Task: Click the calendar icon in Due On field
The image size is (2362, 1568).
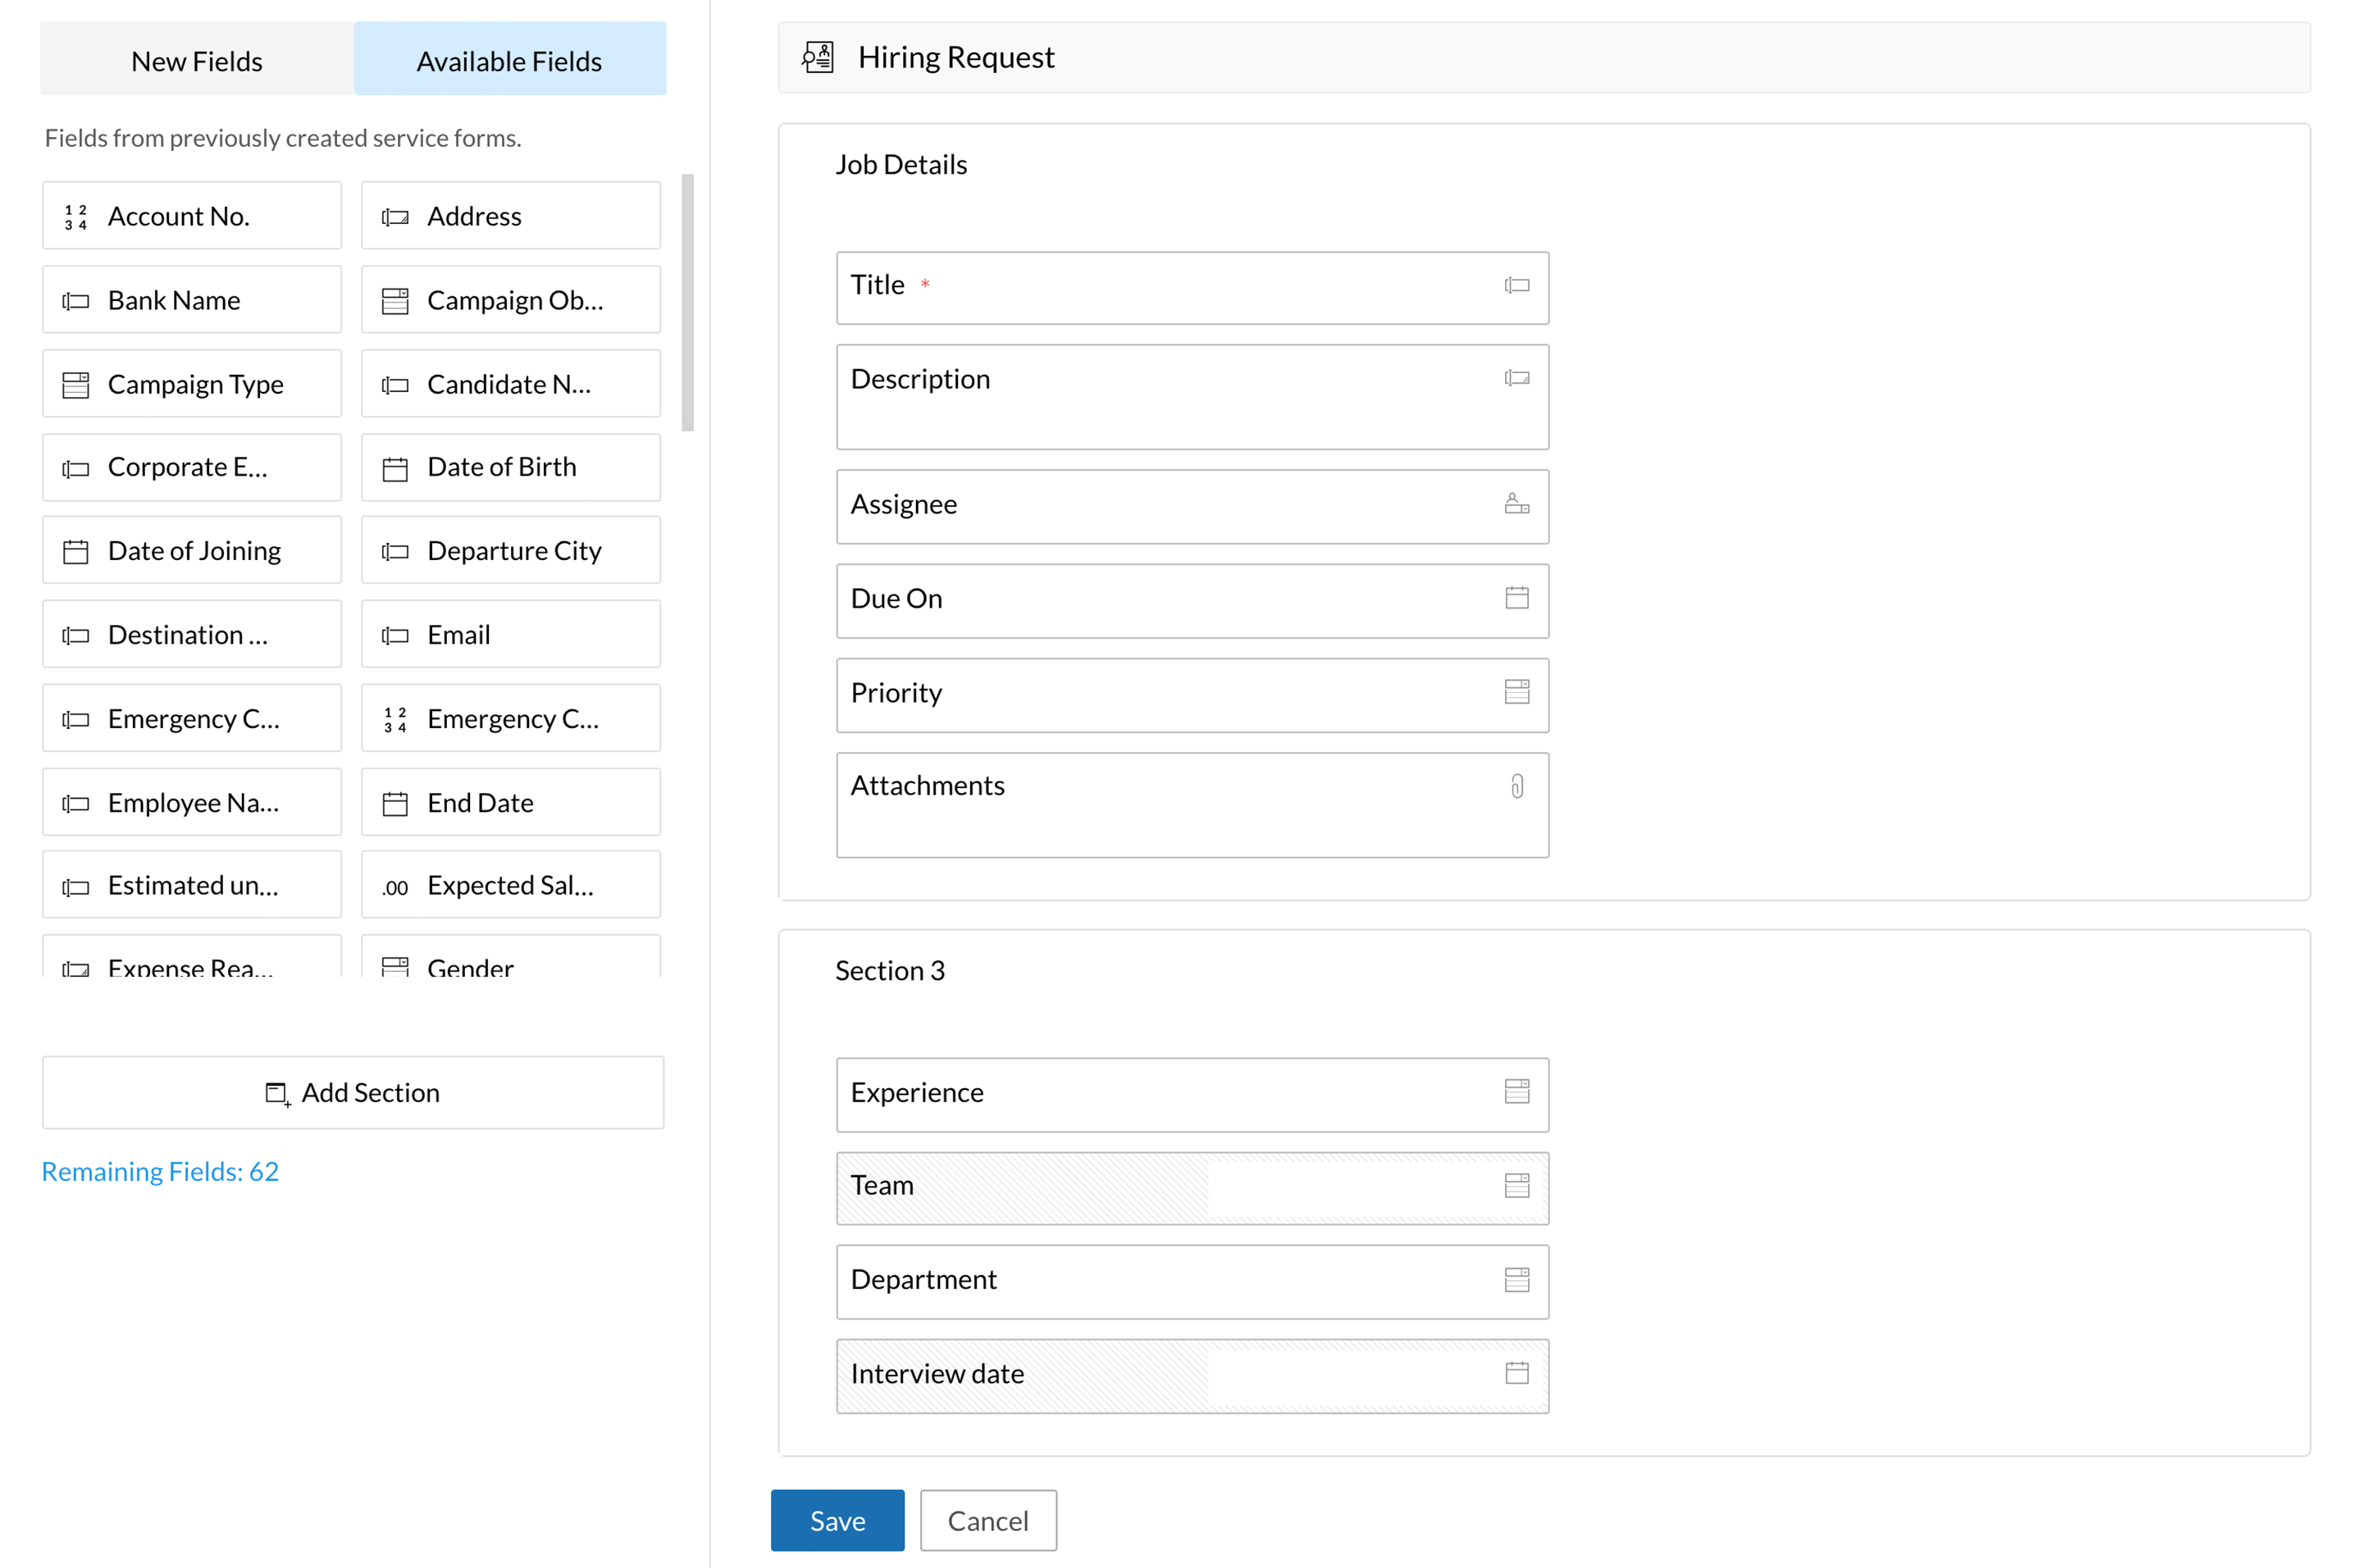Action: click(x=1516, y=598)
